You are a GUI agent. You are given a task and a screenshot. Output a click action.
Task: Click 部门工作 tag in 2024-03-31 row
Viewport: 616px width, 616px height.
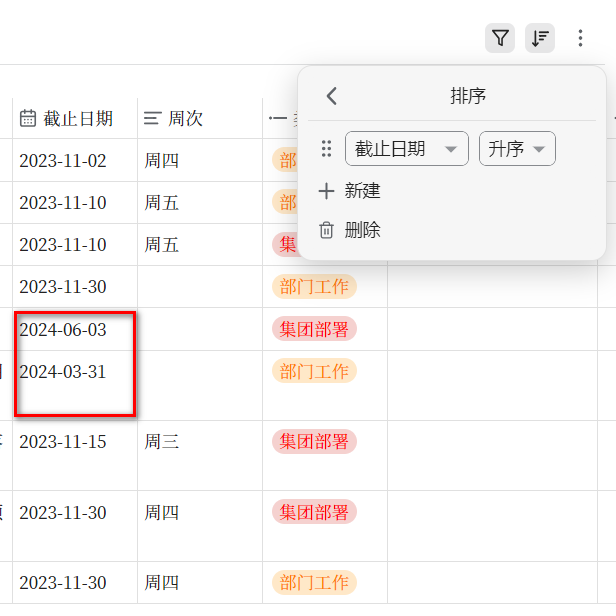point(314,371)
